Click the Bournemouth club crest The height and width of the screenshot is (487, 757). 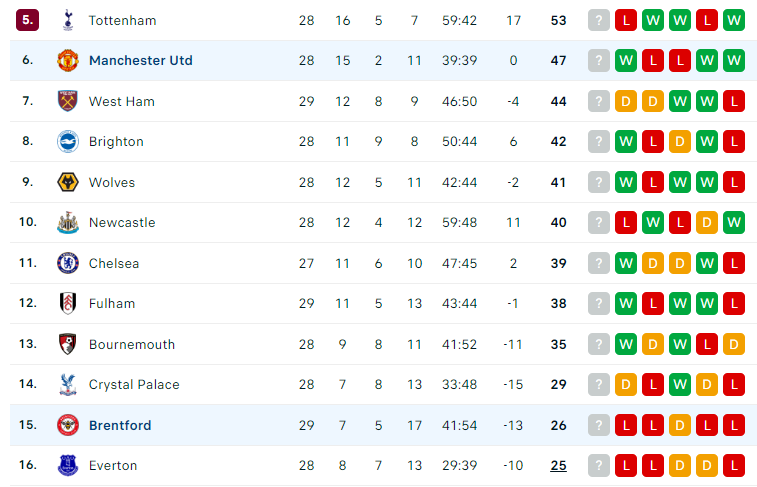click(x=68, y=344)
